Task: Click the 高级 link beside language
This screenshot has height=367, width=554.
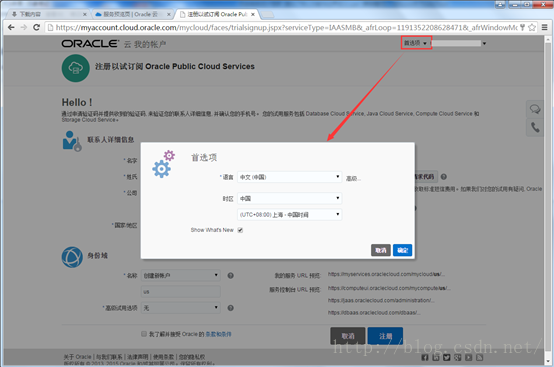Action: point(353,178)
